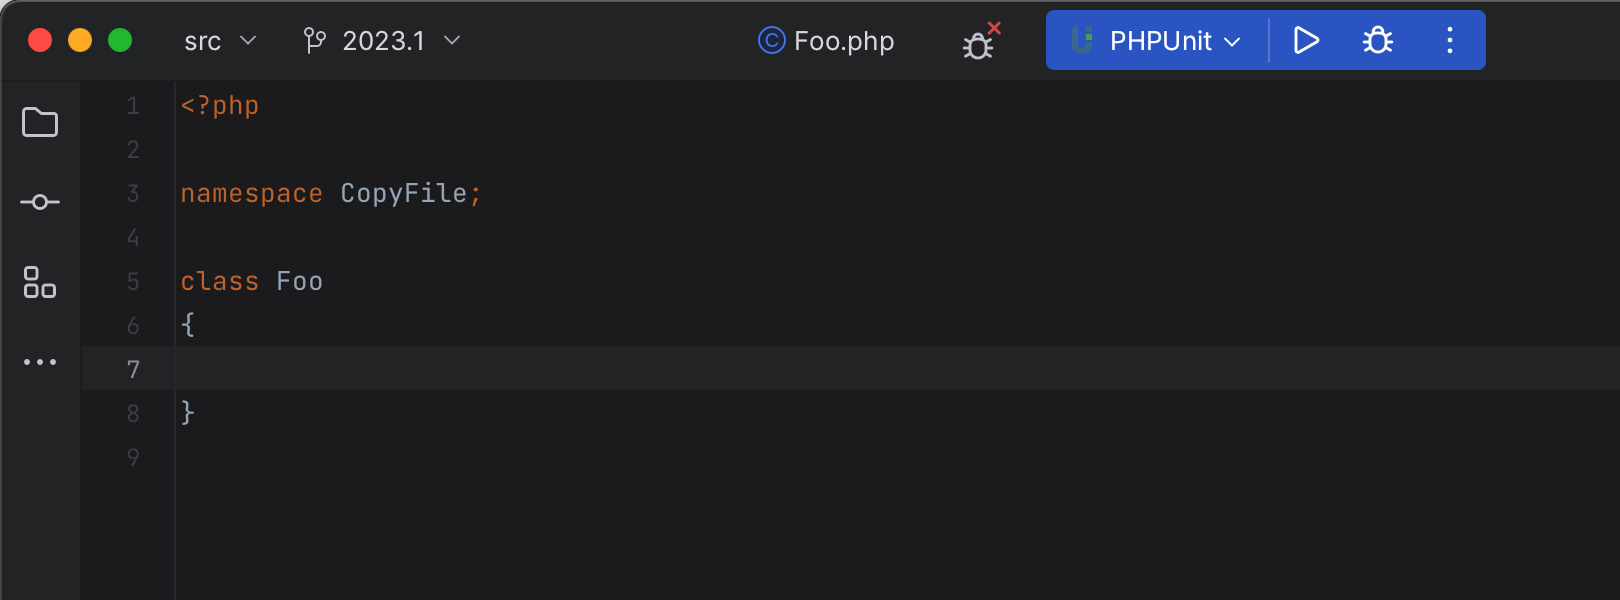Switch to the Foo.php editor tab
Screen dimensions: 1620x600
point(843,41)
